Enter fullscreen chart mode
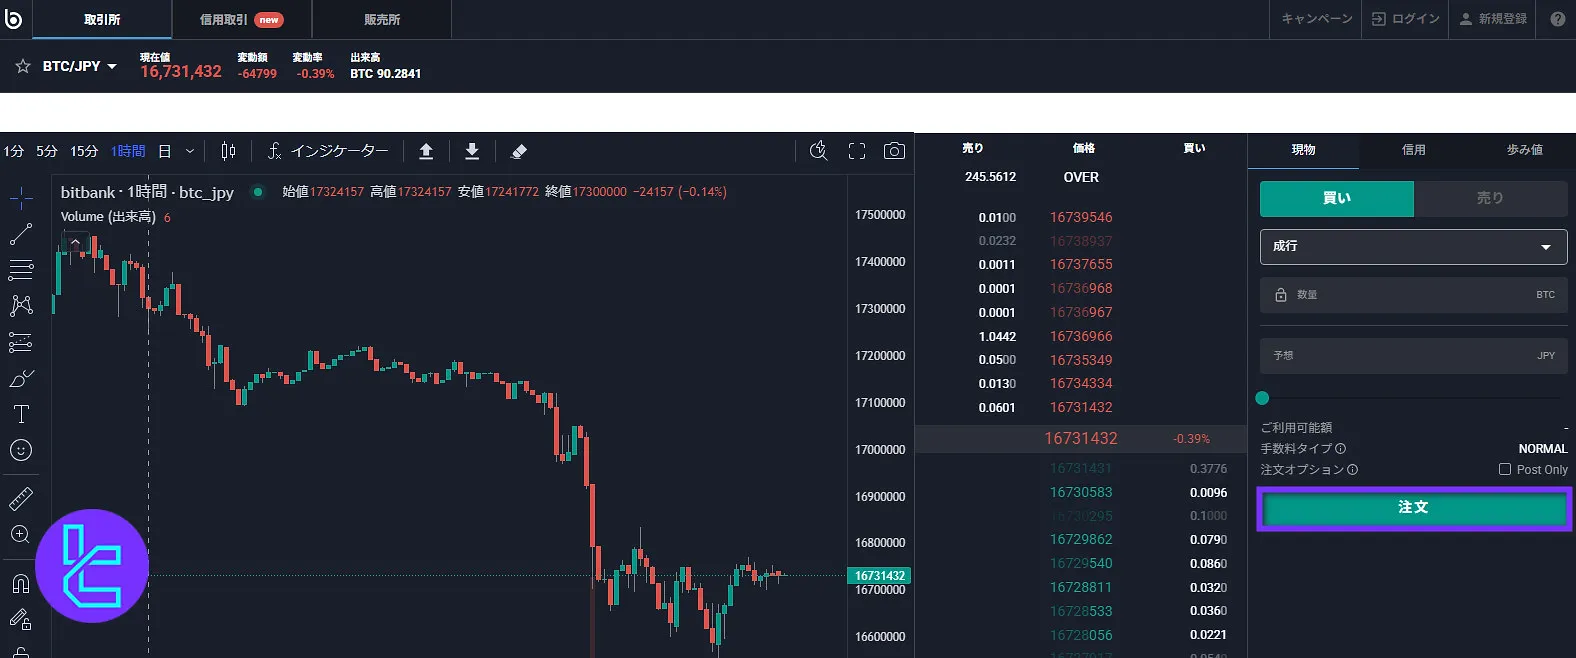The height and width of the screenshot is (658, 1576). [857, 151]
